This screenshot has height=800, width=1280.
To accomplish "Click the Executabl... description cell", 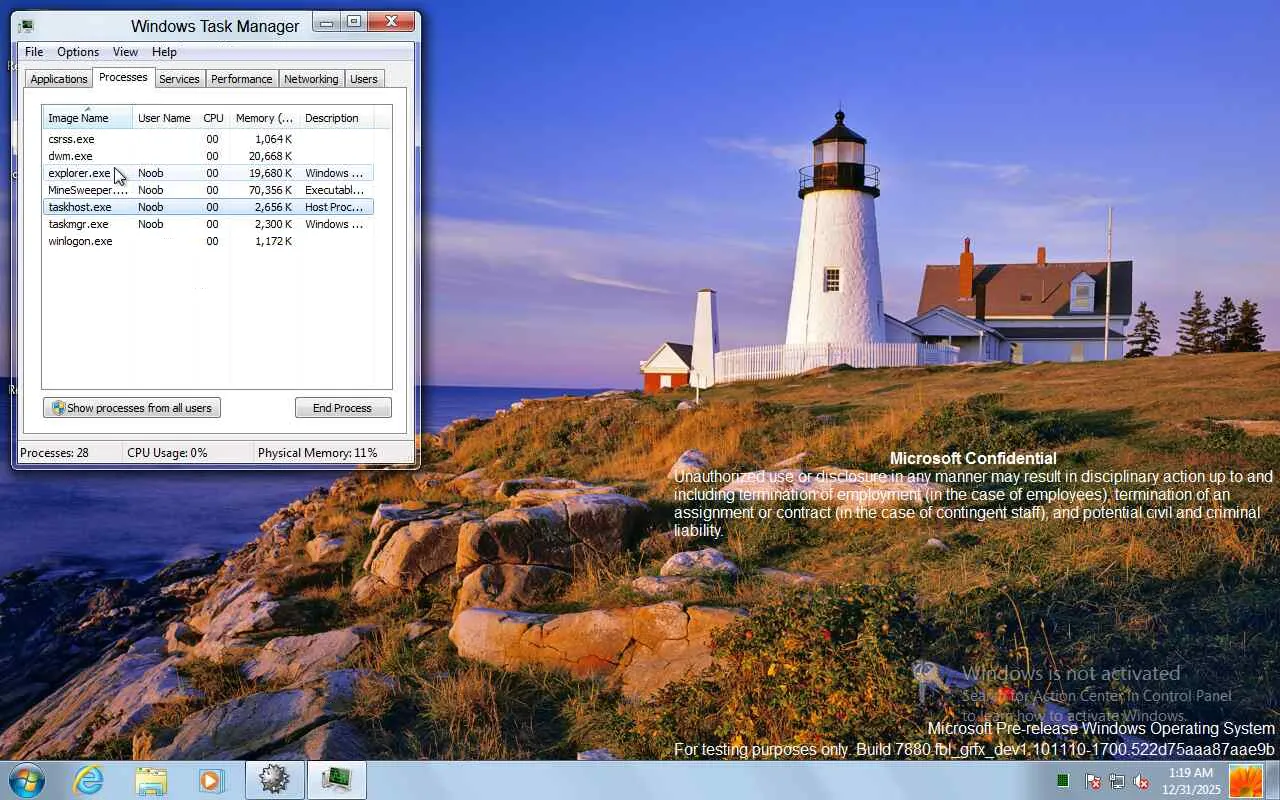I will click(334, 190).
